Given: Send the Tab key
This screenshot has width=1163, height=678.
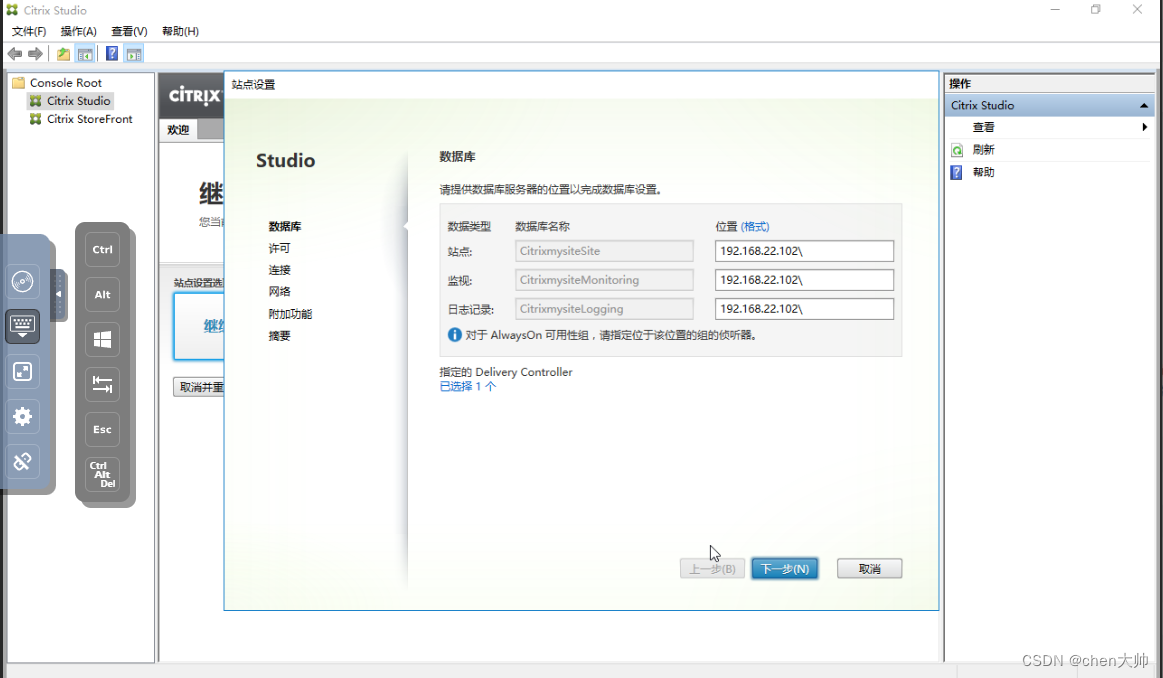Looking at the screenshot, I should 102,384.
